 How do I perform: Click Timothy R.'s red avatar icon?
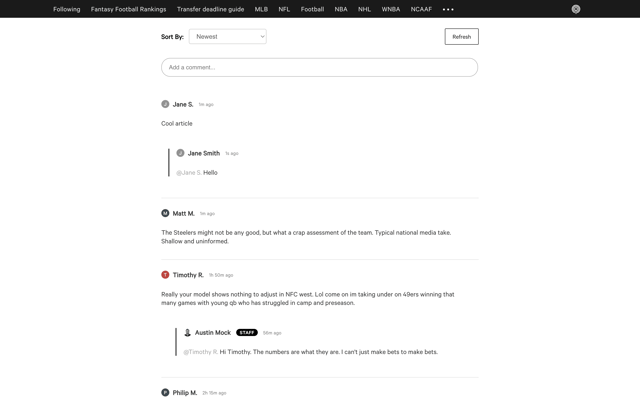(x=165, y=275)
